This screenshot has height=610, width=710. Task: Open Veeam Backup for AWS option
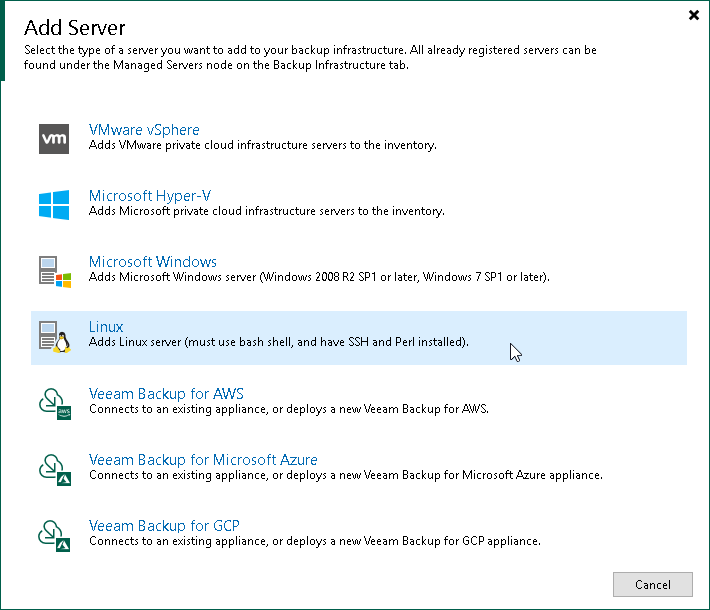click(166, 393)
